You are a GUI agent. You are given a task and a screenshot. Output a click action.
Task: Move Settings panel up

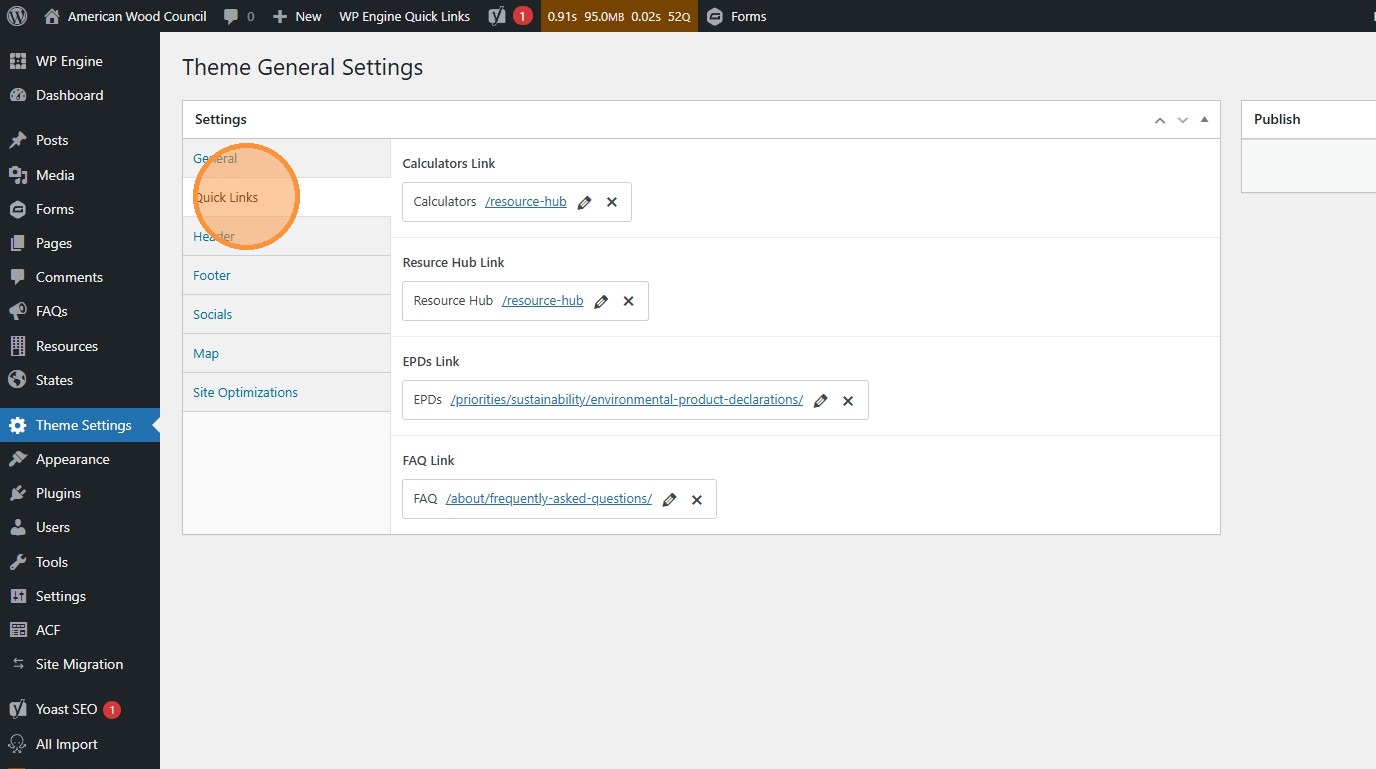pos(1160,120)
